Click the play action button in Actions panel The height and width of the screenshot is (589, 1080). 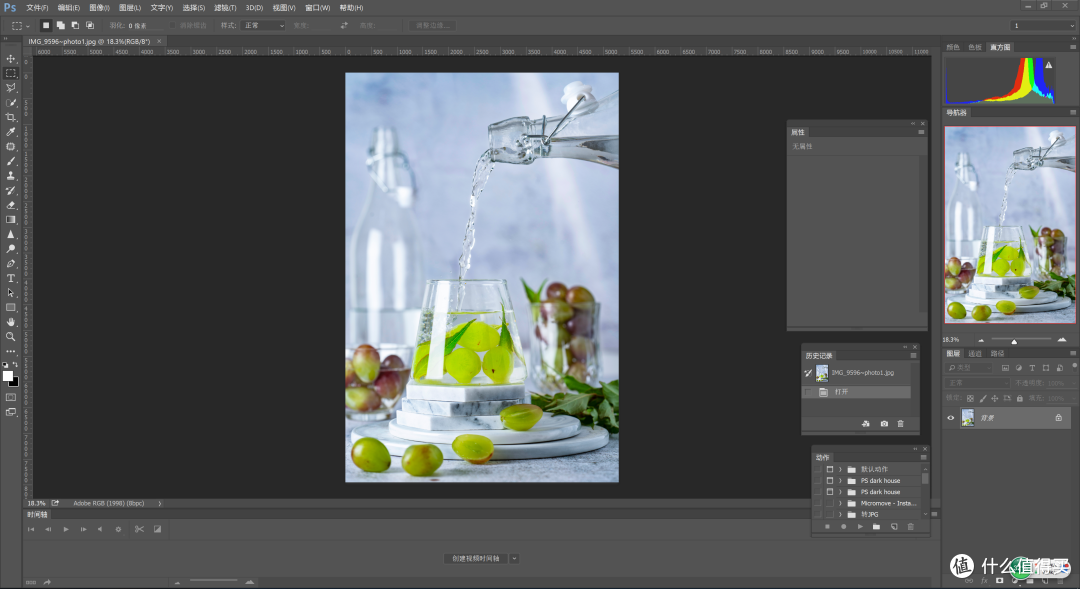860,526
